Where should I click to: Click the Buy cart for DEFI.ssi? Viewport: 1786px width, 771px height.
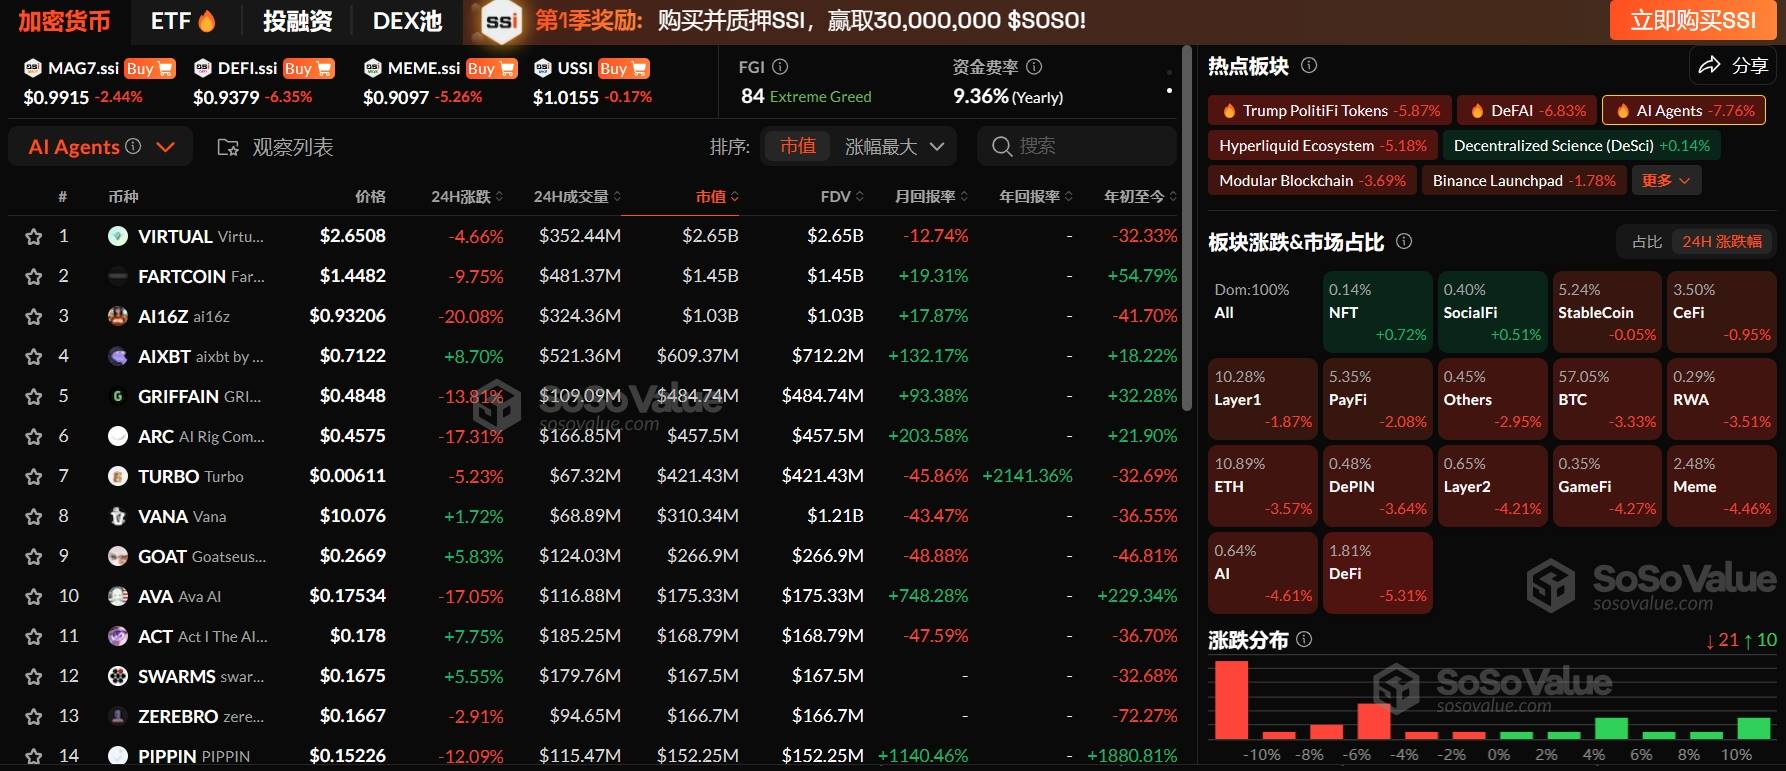click(308, 68)
